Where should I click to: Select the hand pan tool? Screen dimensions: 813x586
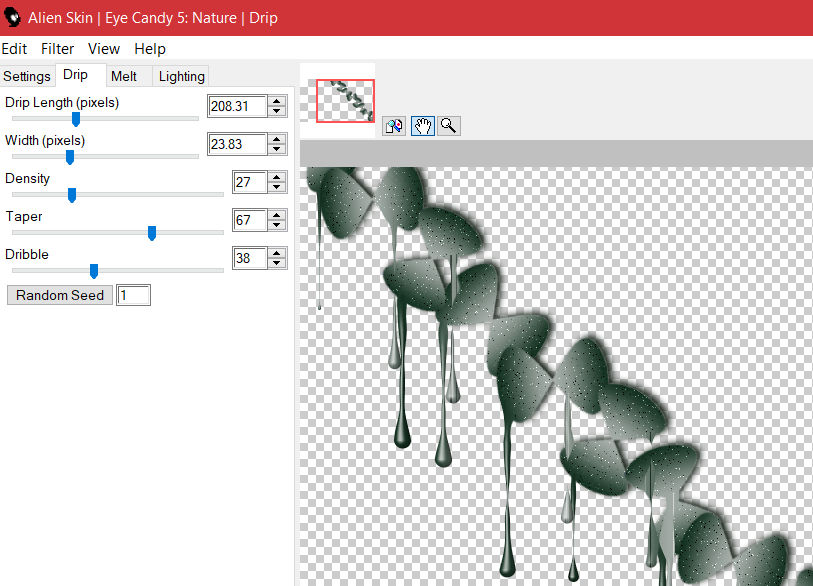coord(423,126)
